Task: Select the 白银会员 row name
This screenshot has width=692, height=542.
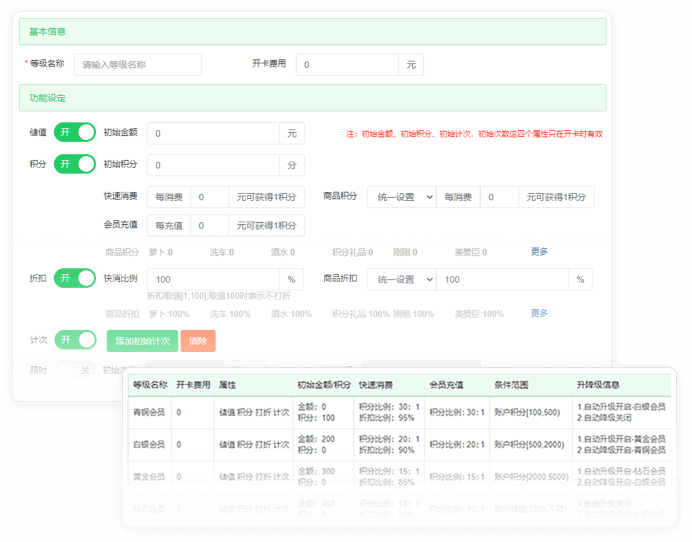Action: click(x=149, y=444)
